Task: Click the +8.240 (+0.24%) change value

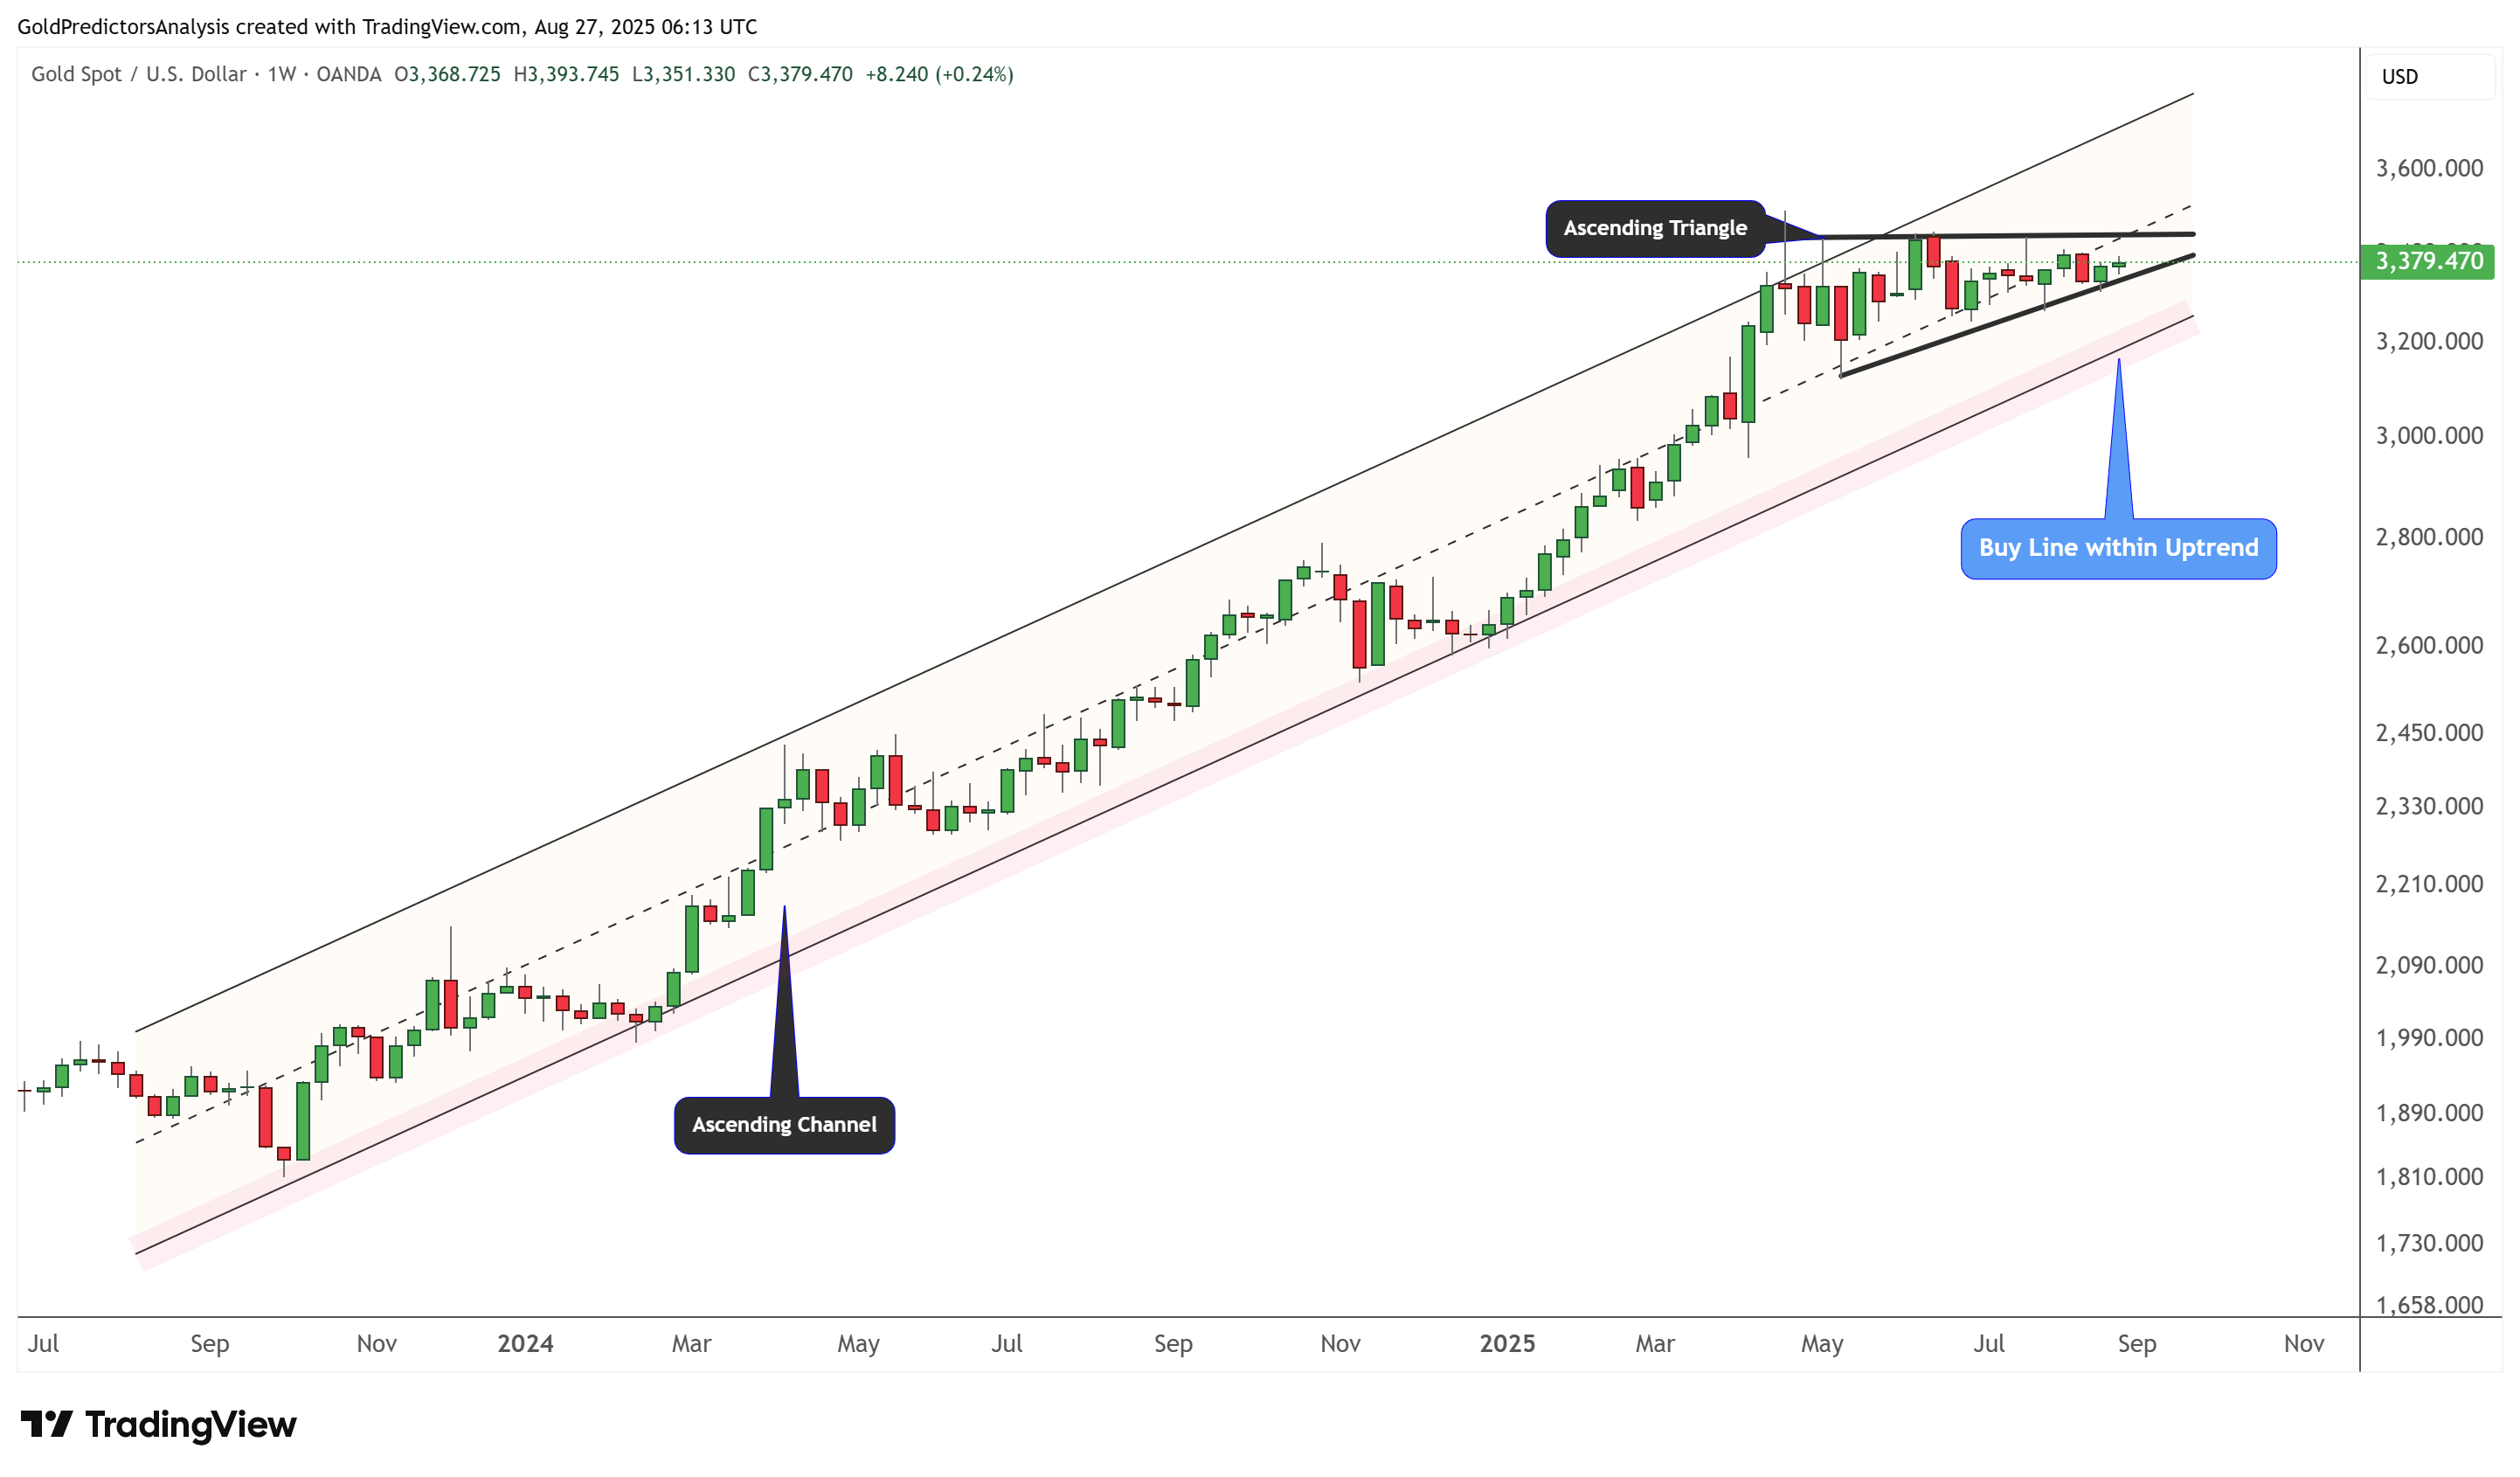Action: (x=939, y=74)
